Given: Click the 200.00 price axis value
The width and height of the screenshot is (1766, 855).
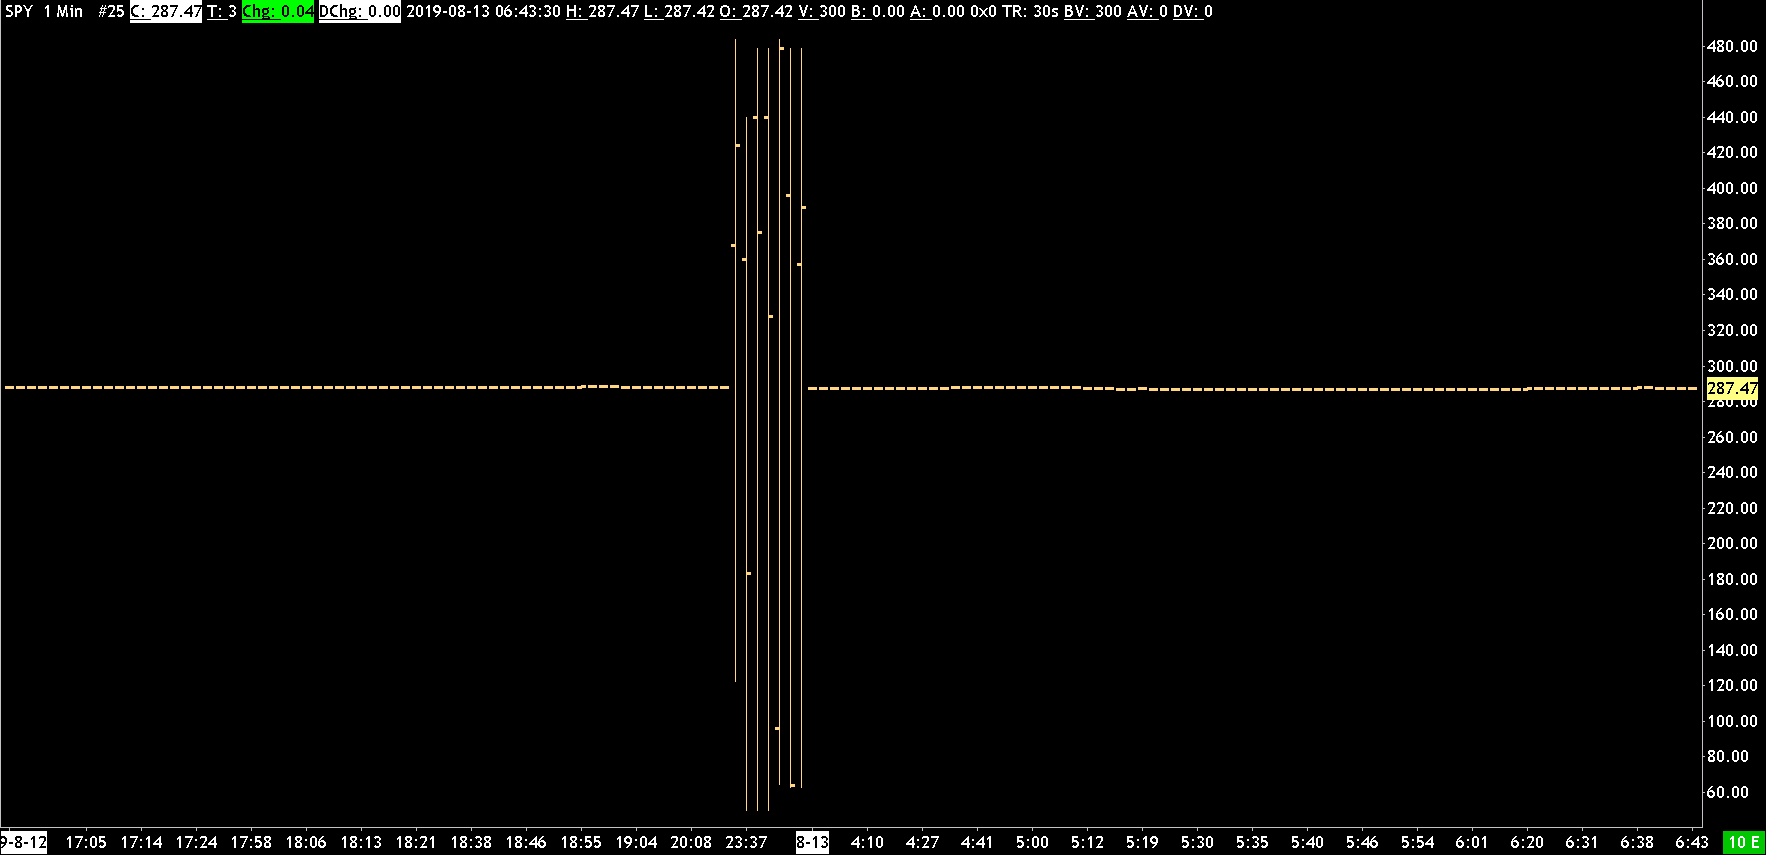Looking at the screenshot, I should (x=1732, y=543).
